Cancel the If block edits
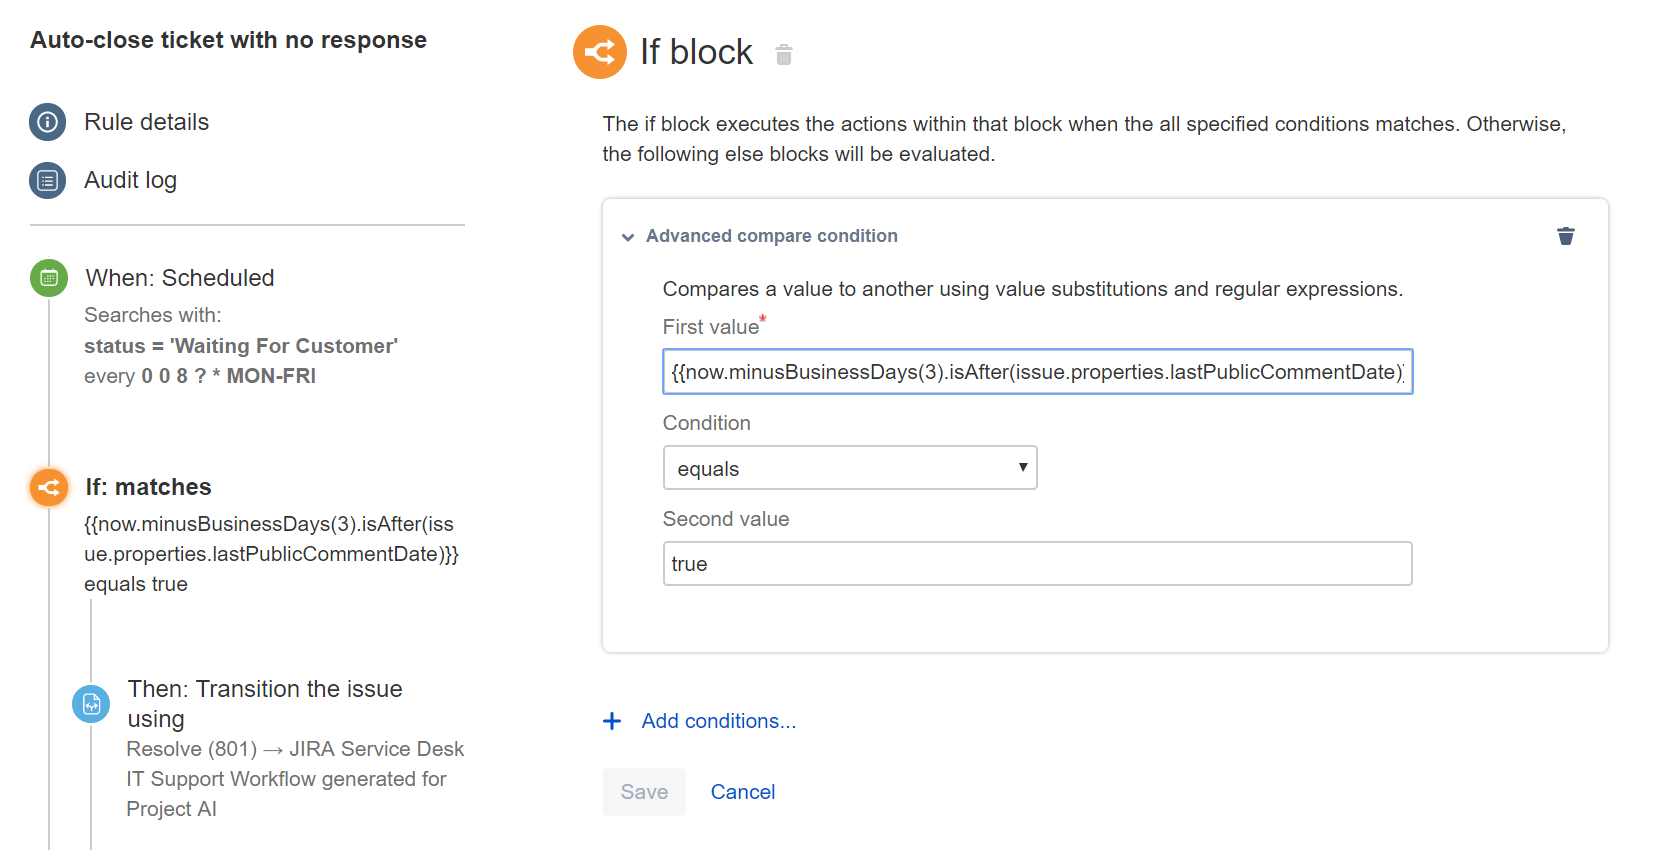 pyautogui.click(x=742, y=792)
